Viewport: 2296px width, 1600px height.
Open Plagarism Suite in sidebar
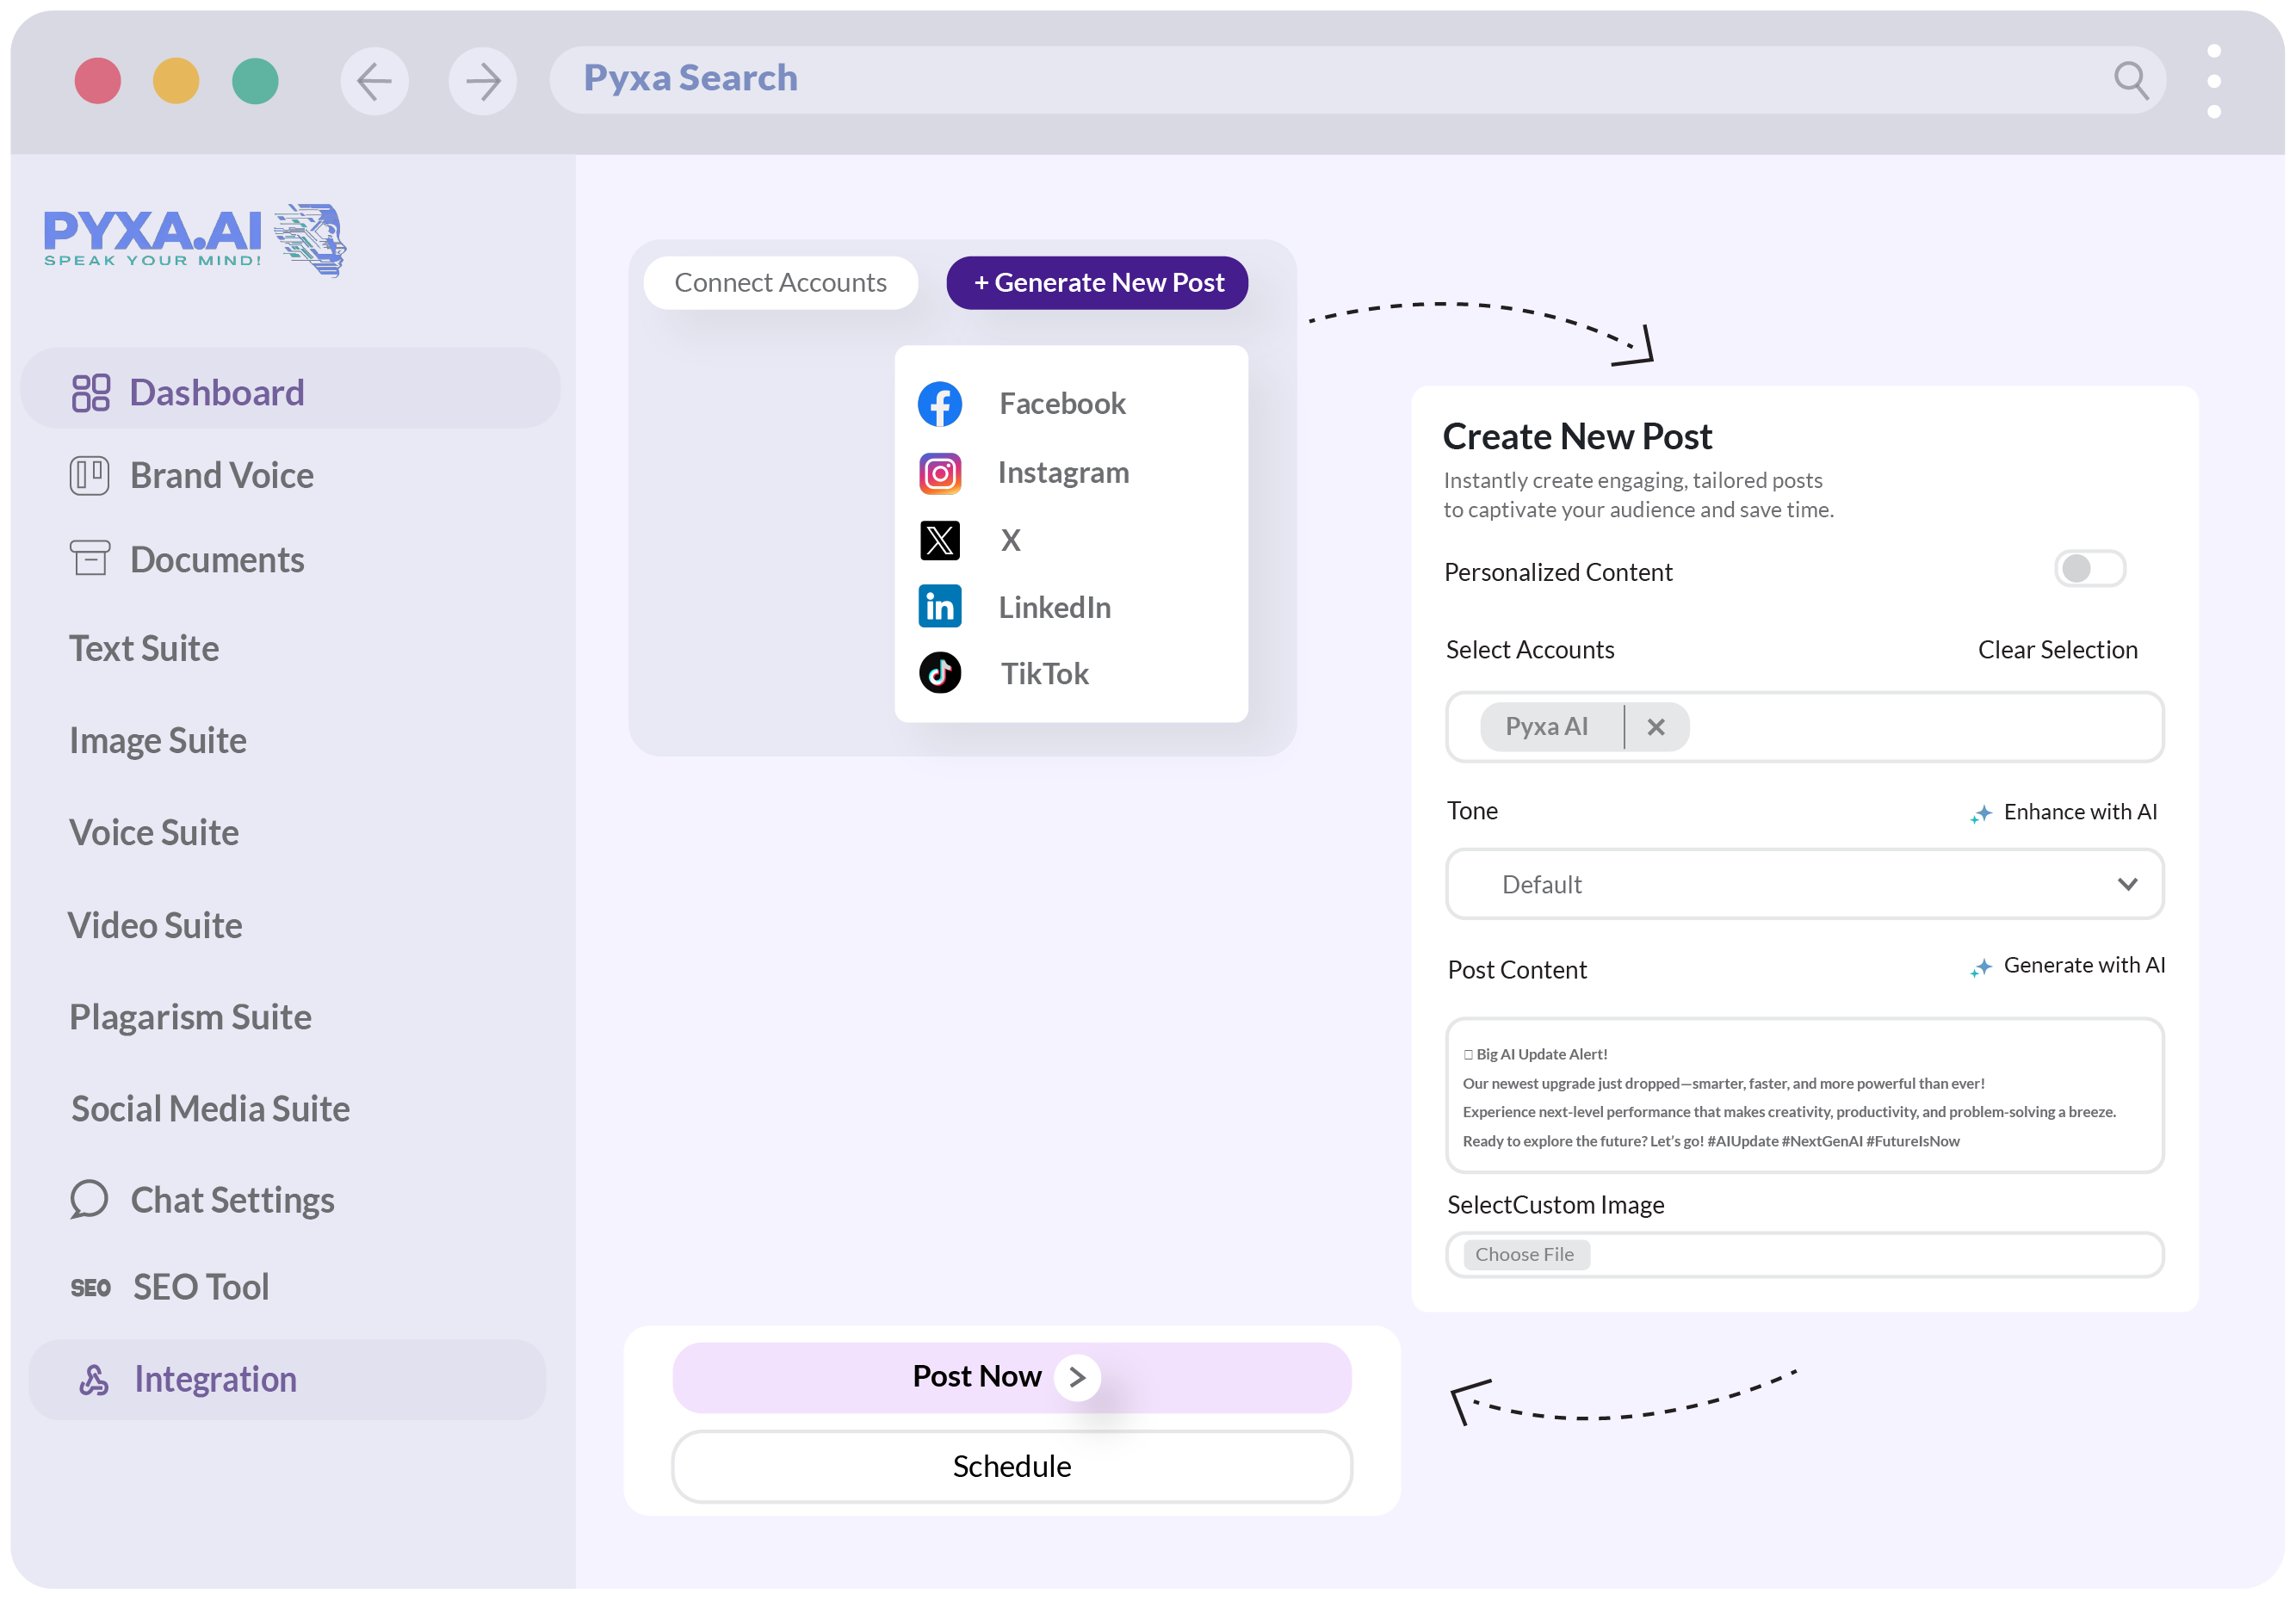pos(190,1017)
